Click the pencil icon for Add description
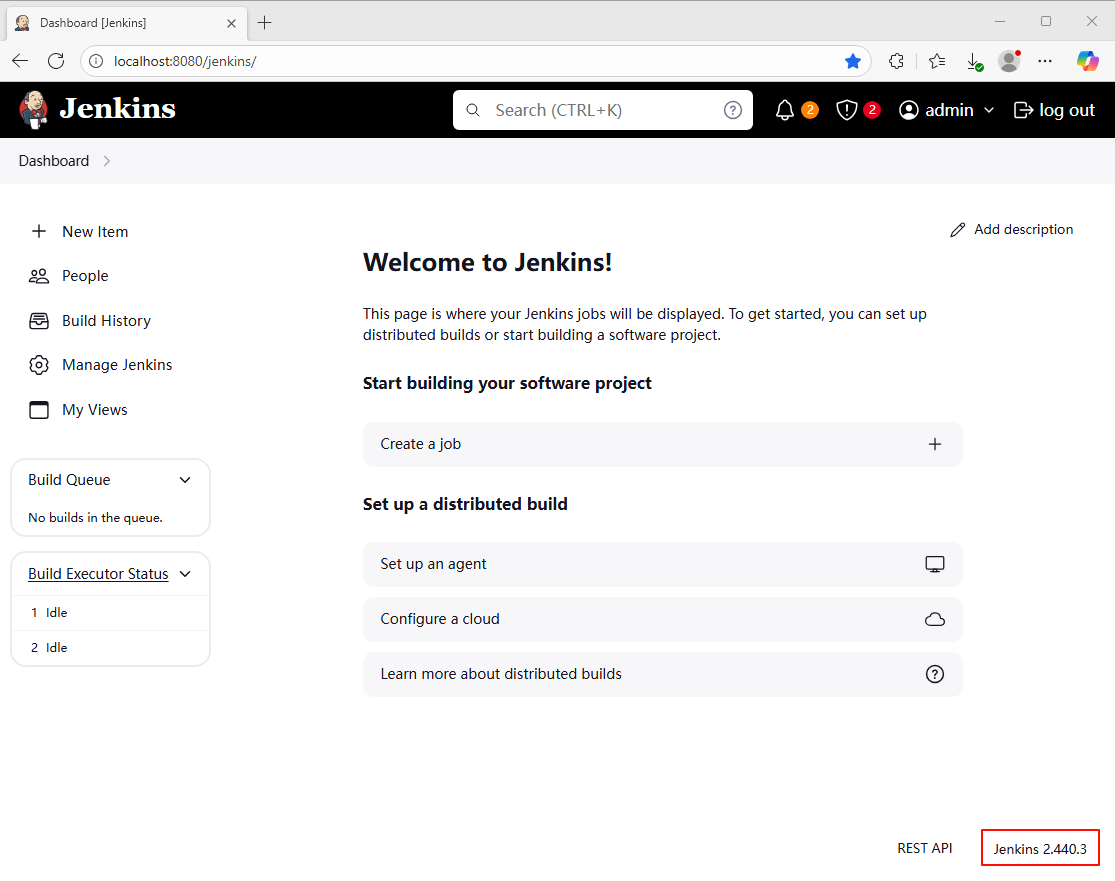 click(958, 230)
